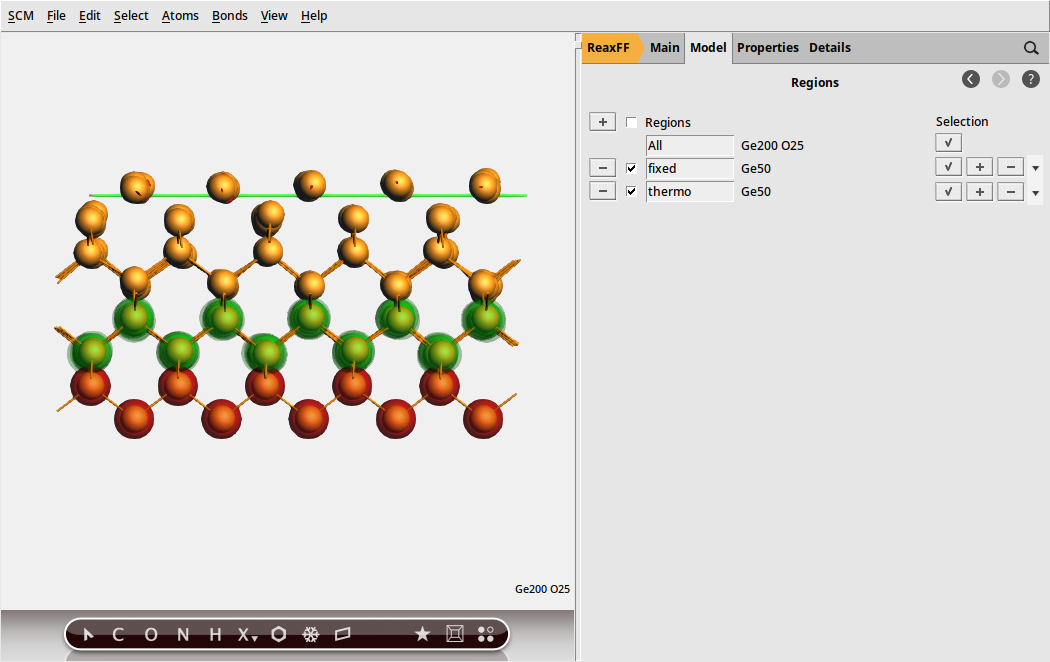
Task: Pick the Hydrogen atom tool
Action: coord(215,634)
